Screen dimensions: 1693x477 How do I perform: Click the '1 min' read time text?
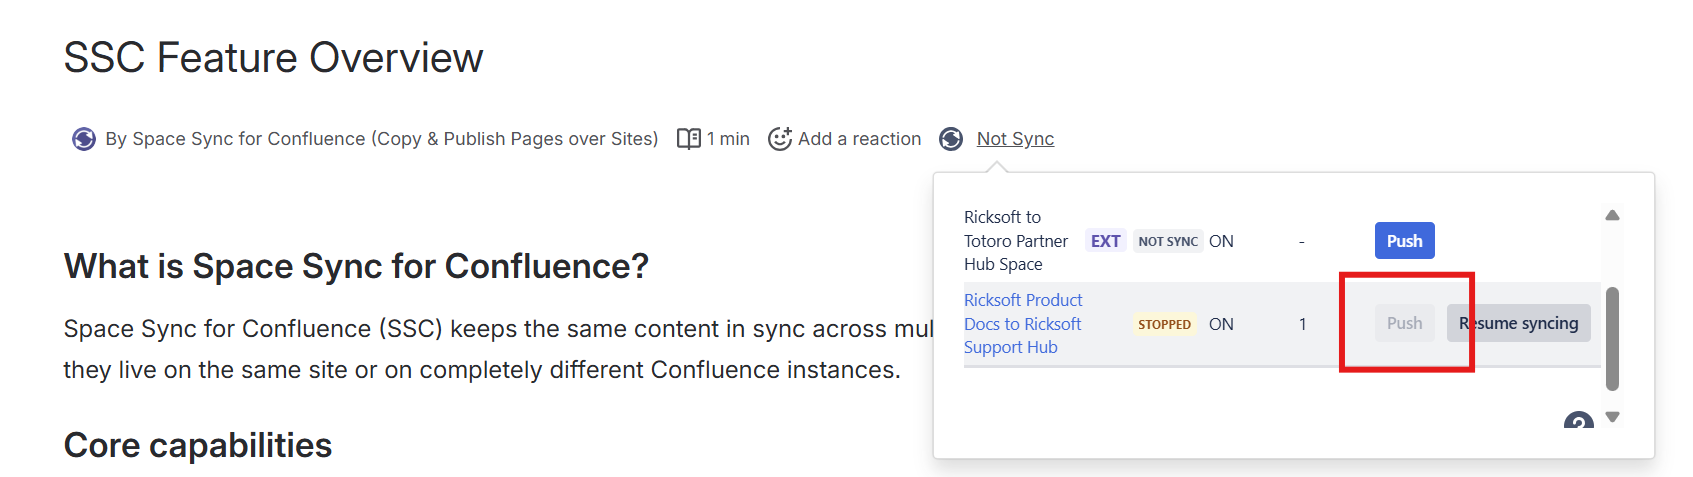coord(728,139)
